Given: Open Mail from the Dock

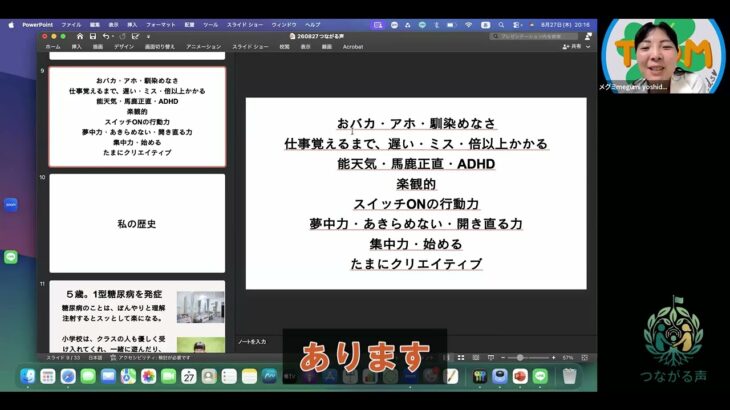Looking at the screenshot, I should click(108, 376).
